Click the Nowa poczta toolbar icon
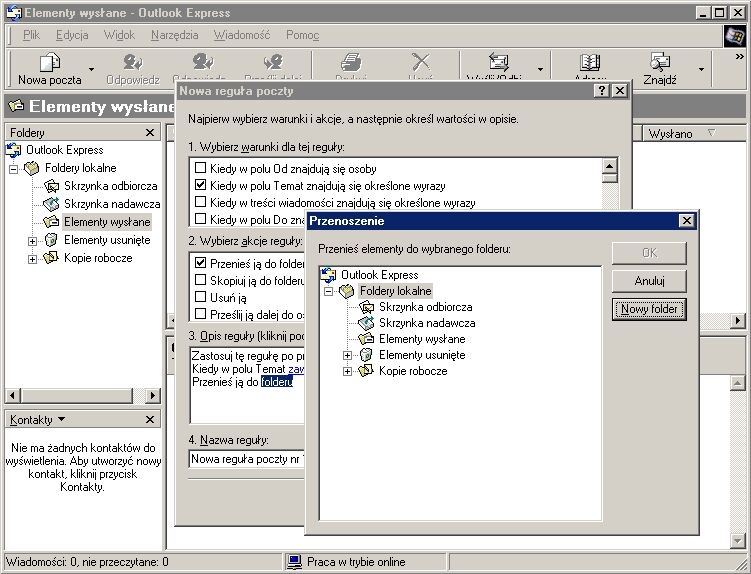The width and height of the screenshot is (751, 574). pyautogui.click(x=49, y=62)
